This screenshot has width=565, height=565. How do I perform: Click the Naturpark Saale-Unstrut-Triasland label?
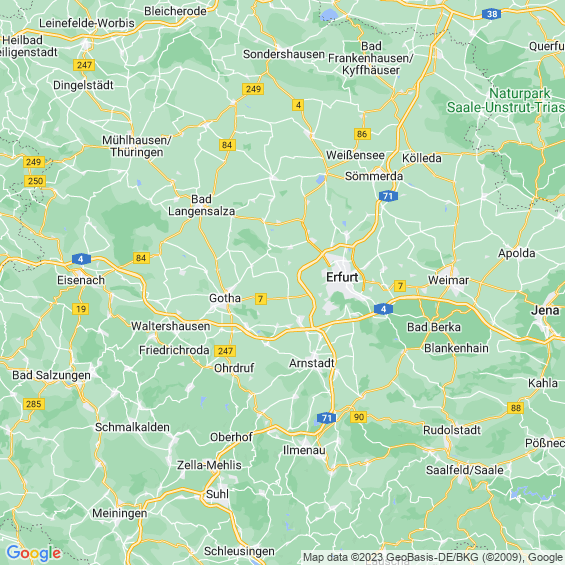coord(506,100)
